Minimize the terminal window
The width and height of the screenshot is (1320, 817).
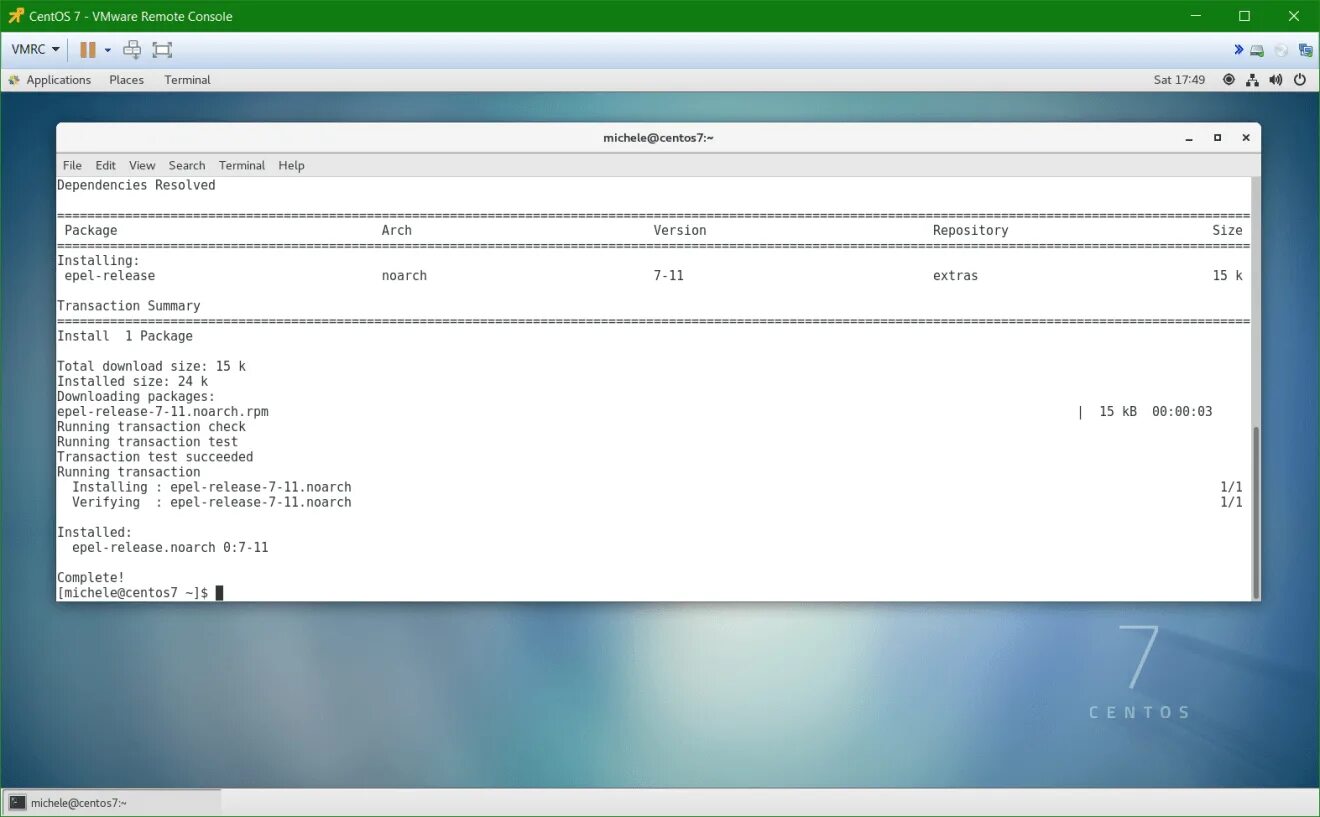[1189, 138]
